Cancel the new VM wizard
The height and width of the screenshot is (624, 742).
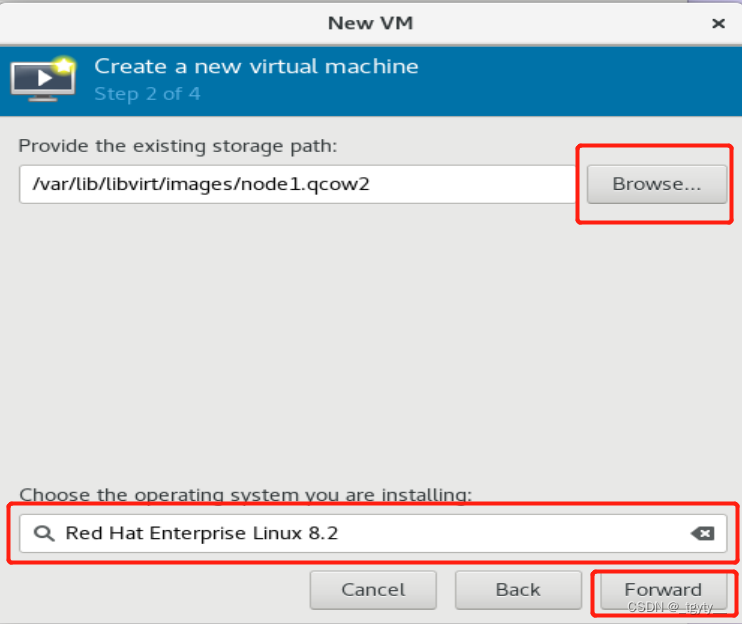pos(372,589)
